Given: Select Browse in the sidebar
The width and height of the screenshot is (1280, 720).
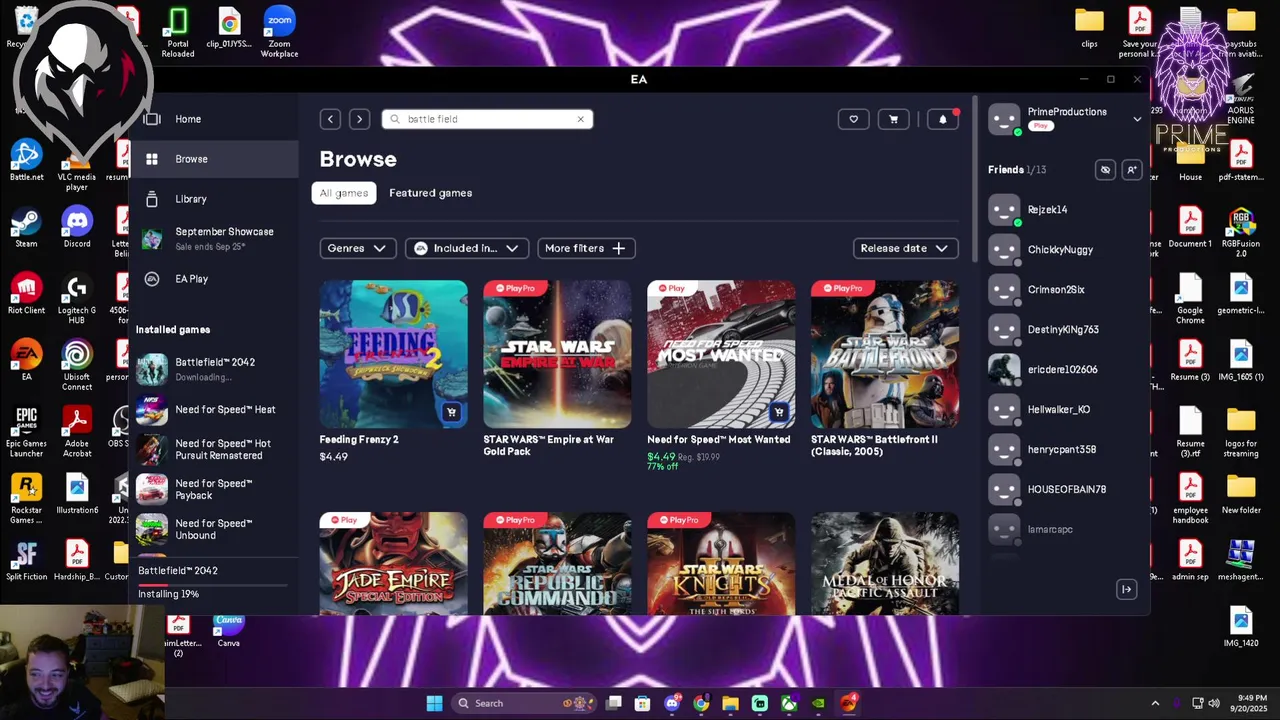Looking at the screenshot, I should pos(214,159).
